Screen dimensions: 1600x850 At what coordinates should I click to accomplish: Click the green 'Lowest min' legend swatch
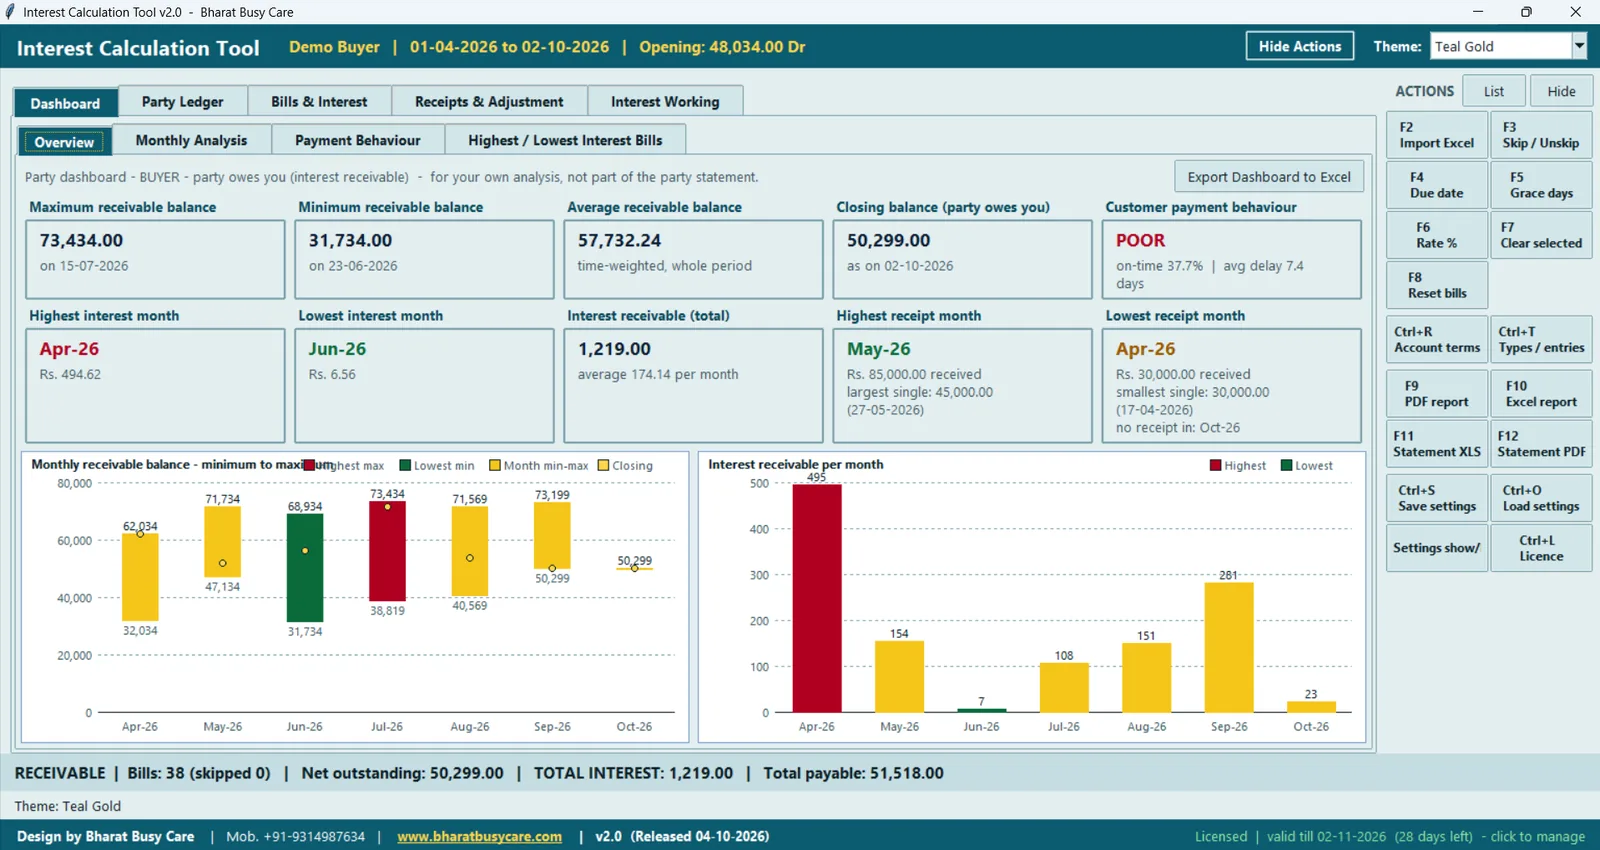405,465
